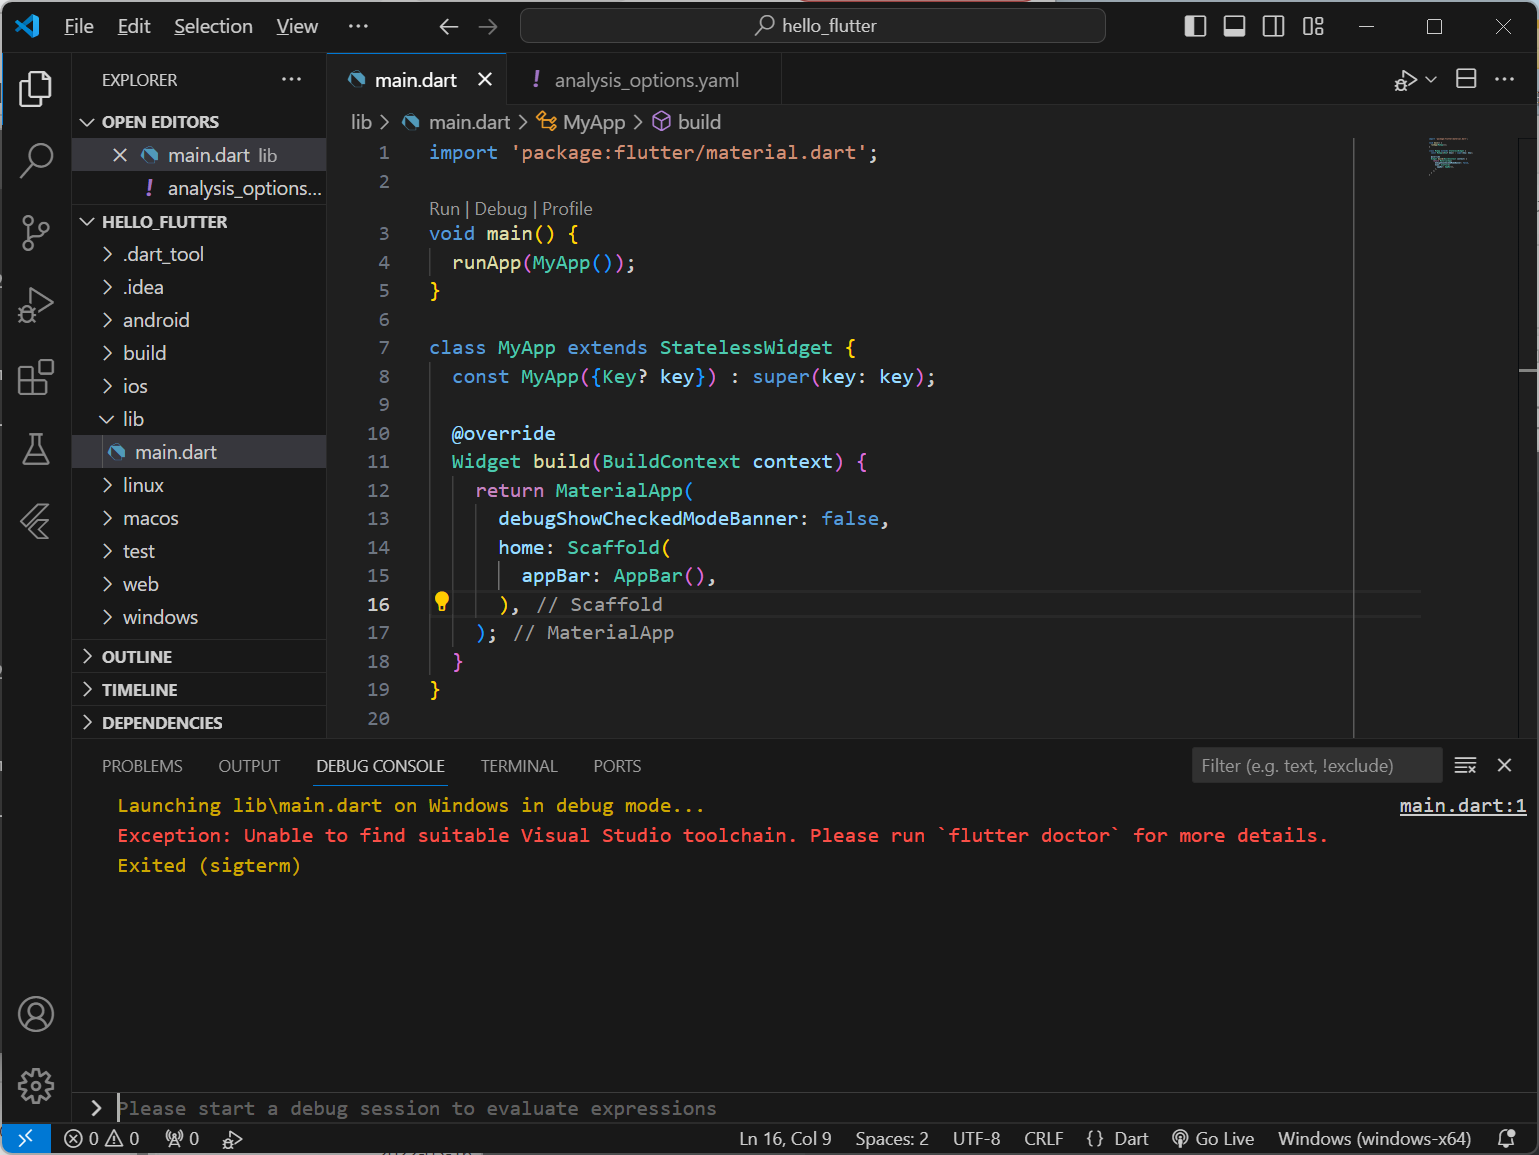Open the File menu
Viewport: 1539px width, 1155px height.
tap(79, 26)
